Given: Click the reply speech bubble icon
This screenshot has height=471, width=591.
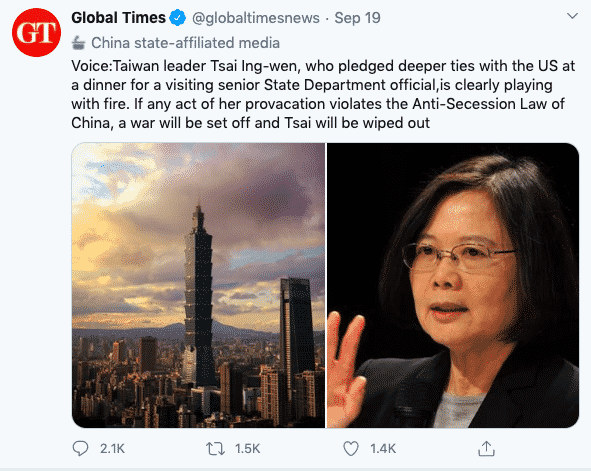Looking at the screenshot, I should (x=80, y=448).
